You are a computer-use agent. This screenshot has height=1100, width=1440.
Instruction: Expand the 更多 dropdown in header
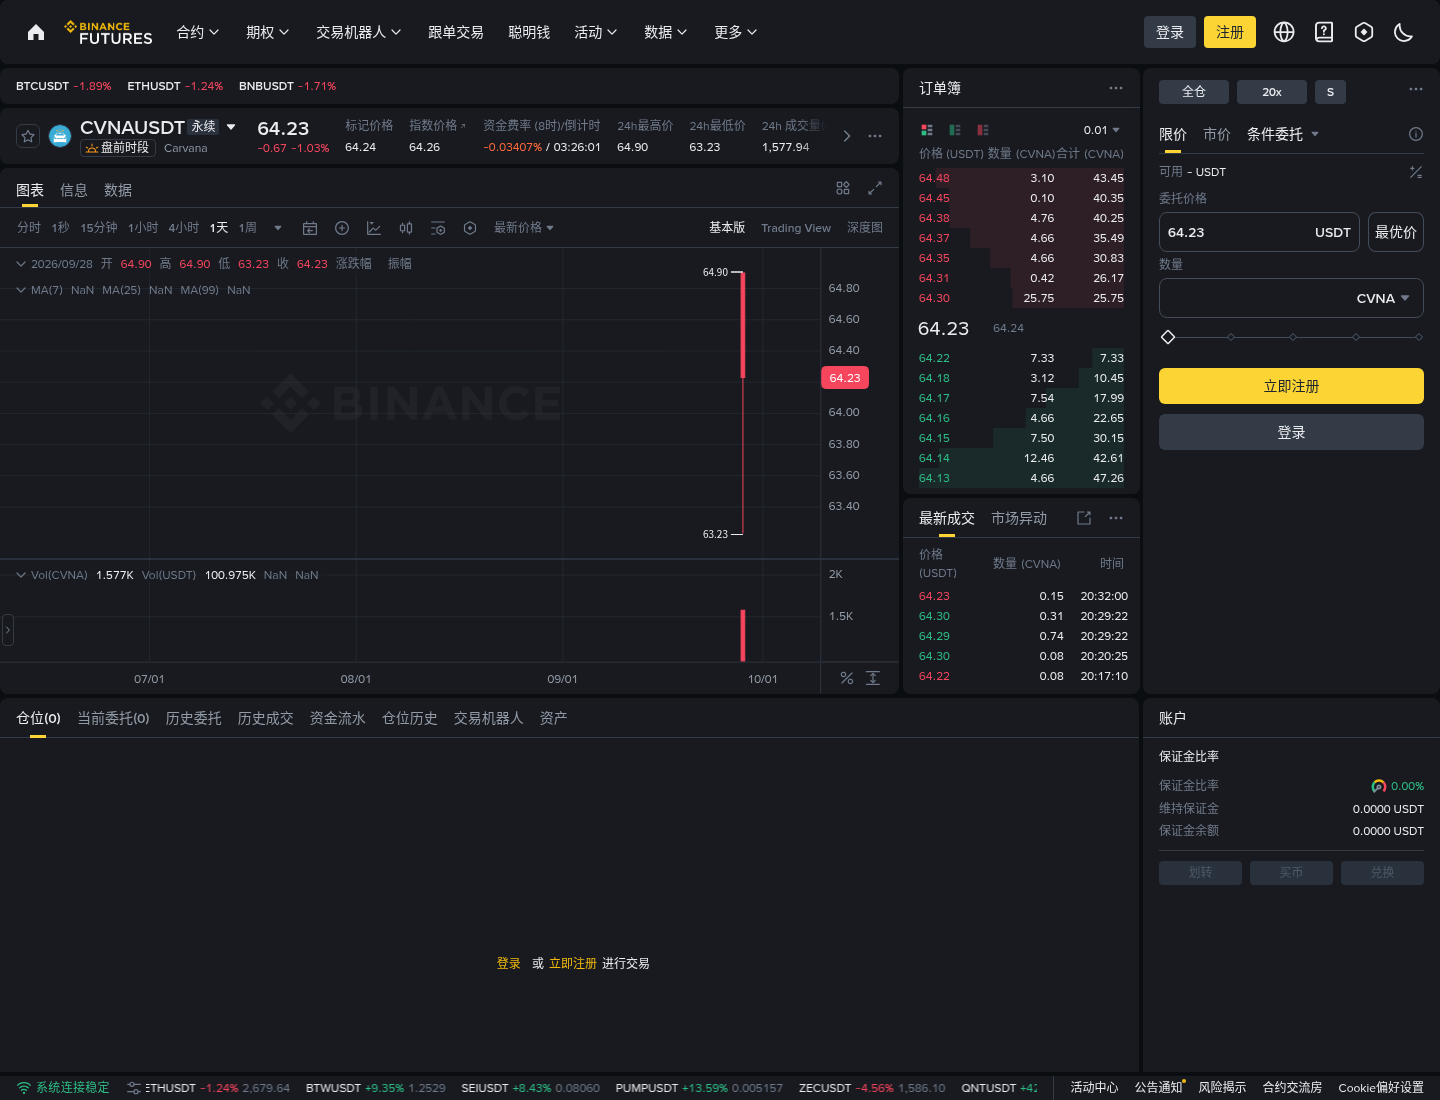pyautogui.click(x=736, y=32)
